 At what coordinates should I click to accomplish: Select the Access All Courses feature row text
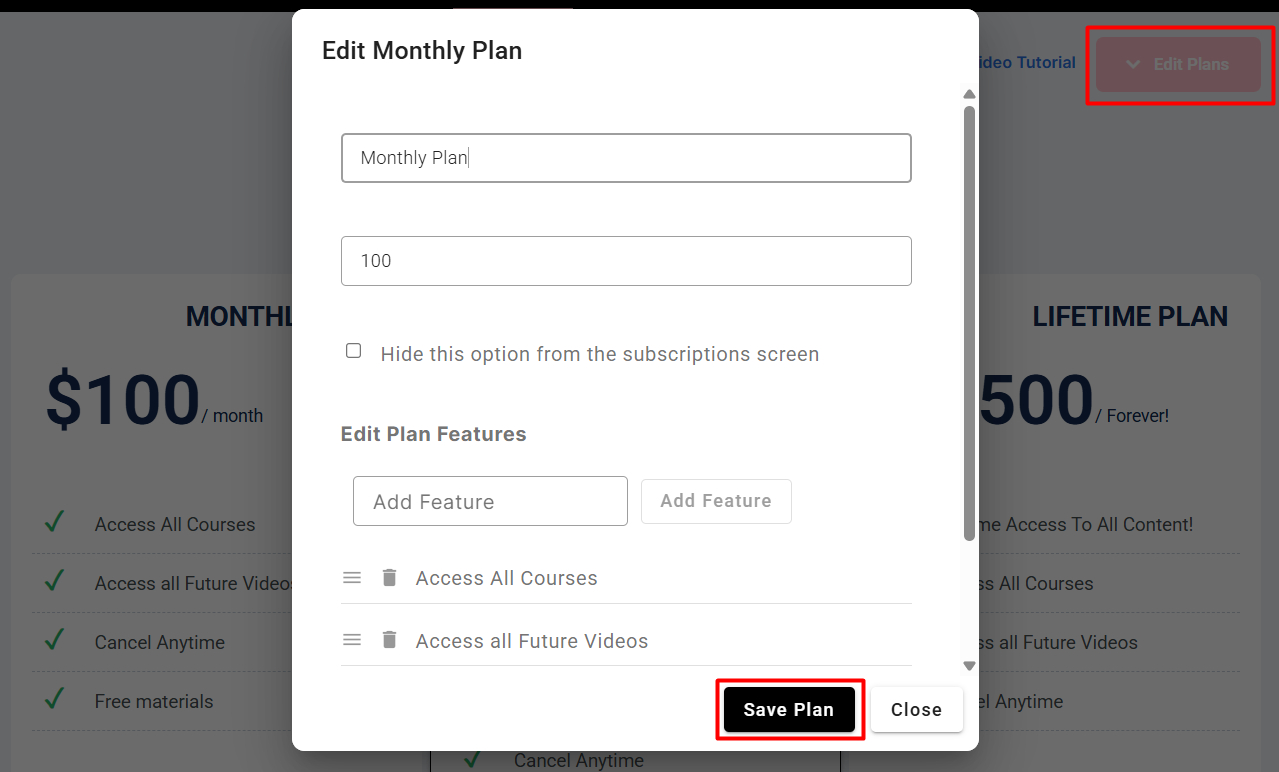pos(506,578)
